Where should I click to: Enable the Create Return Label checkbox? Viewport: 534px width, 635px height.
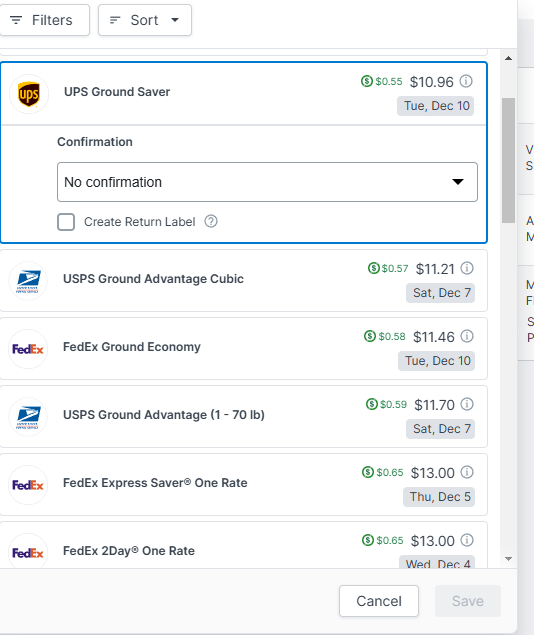66,222
